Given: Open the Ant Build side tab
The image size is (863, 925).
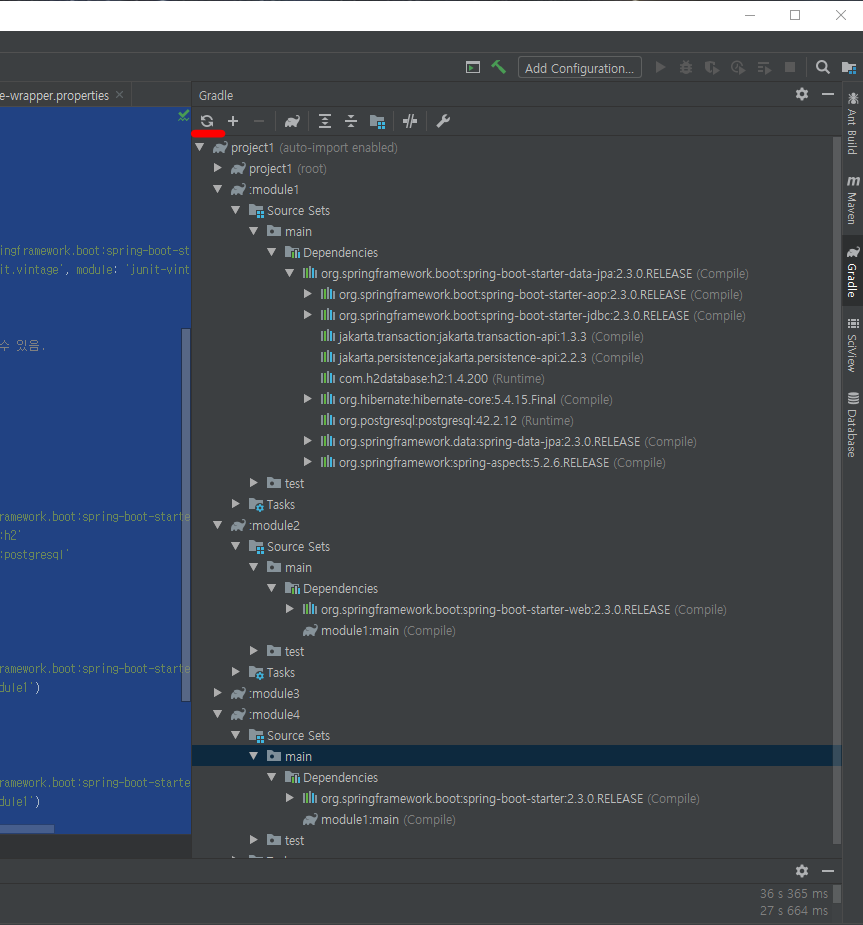Looking at the screenshot, I should click(x=852, y=123).
